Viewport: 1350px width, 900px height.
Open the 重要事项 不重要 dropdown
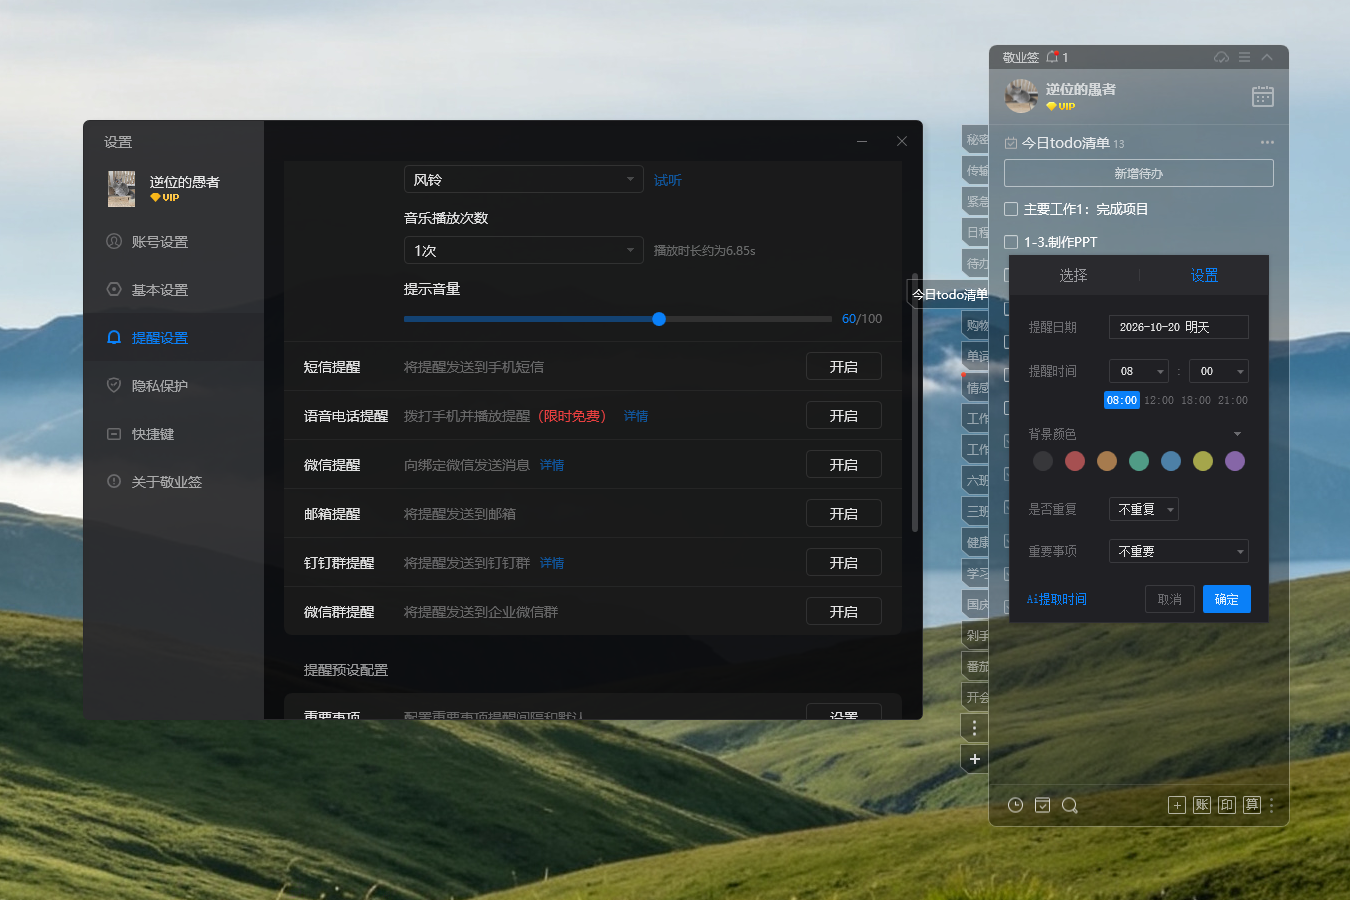coord(1179,551)
